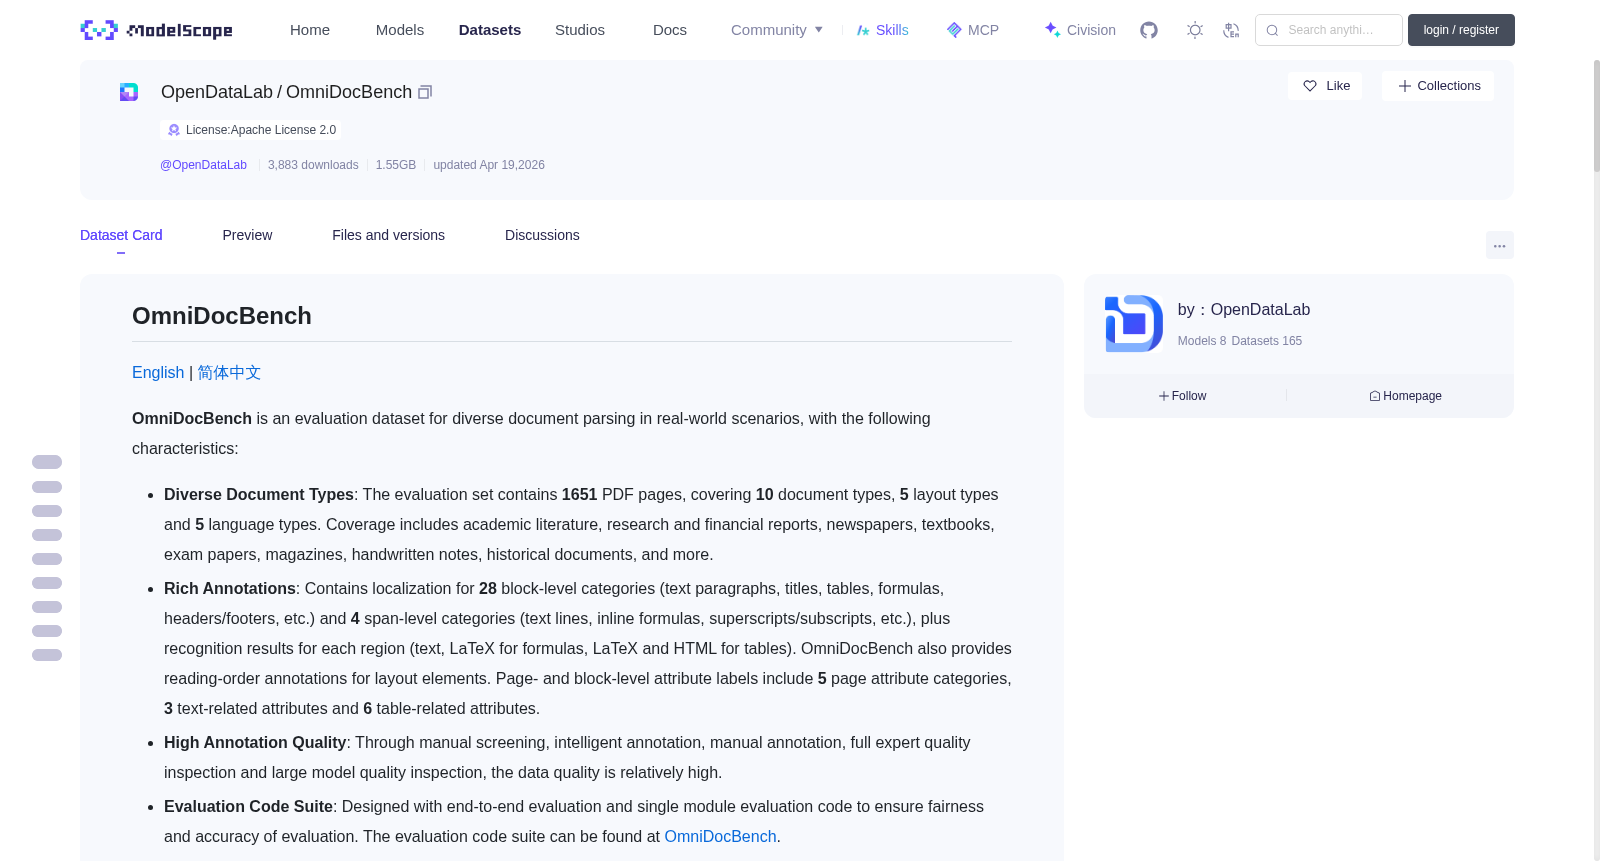Open the three-dot more options button
This screenshot has height=861, width=1600.
click(1500, 245)
